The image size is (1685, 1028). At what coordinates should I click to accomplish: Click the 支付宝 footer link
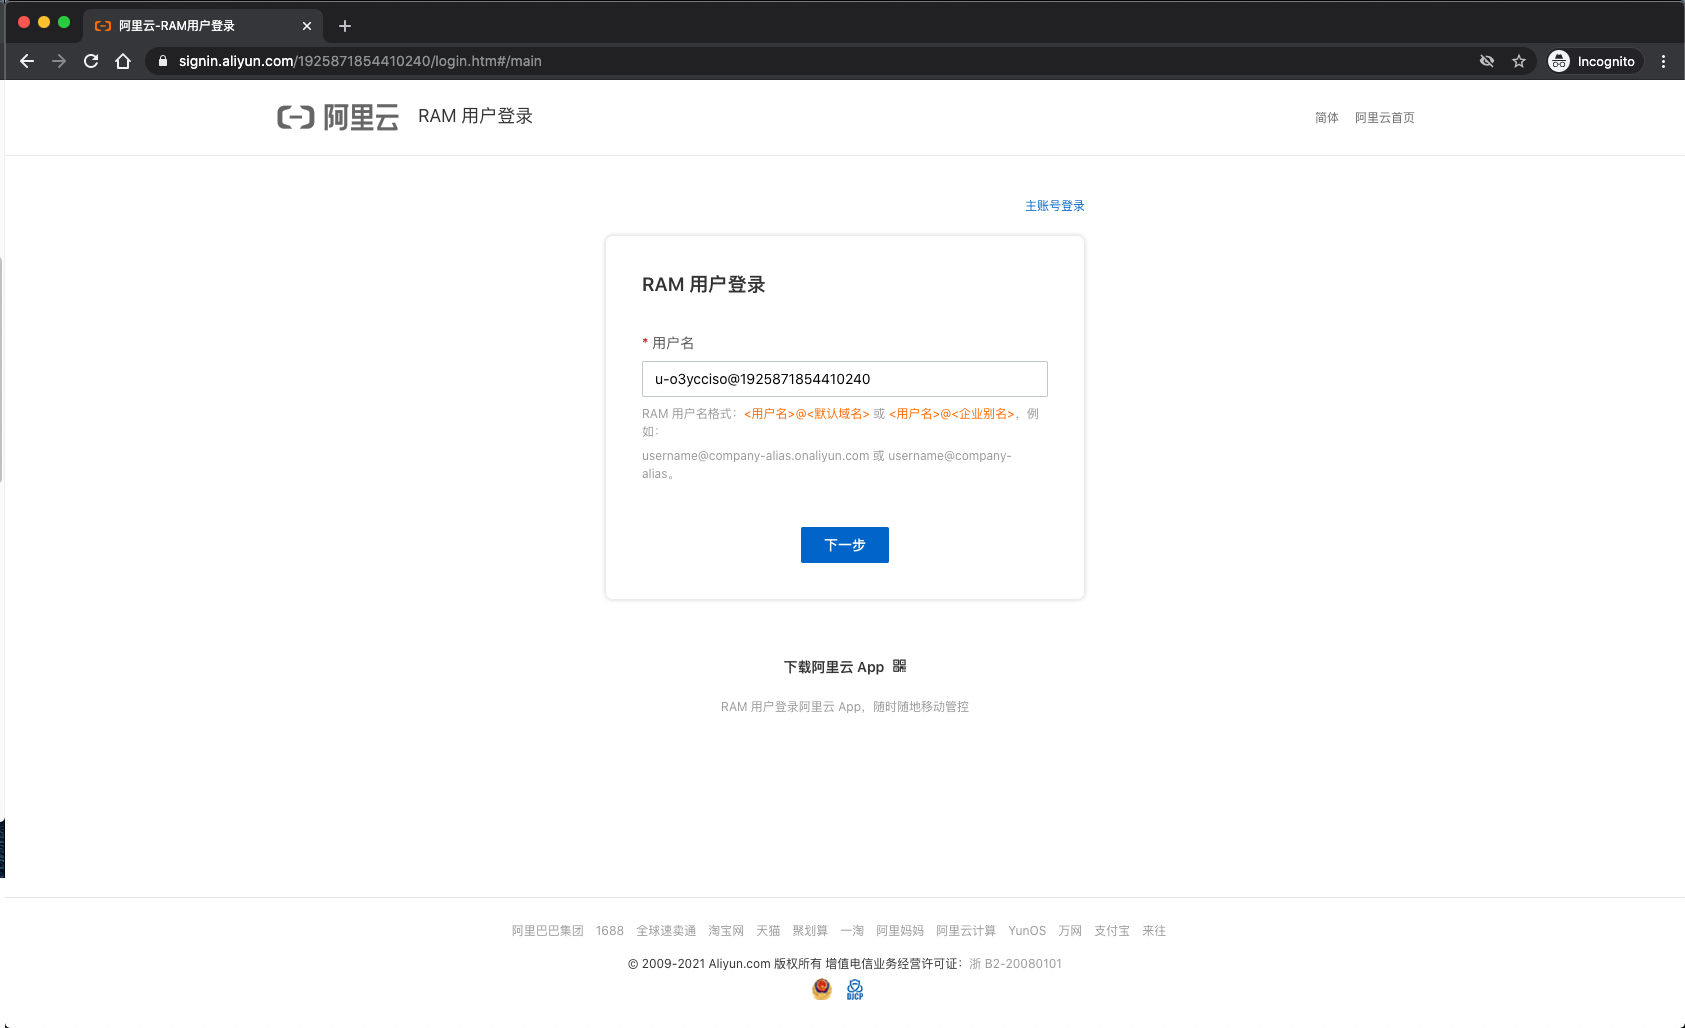click(x=1111, y=930)
